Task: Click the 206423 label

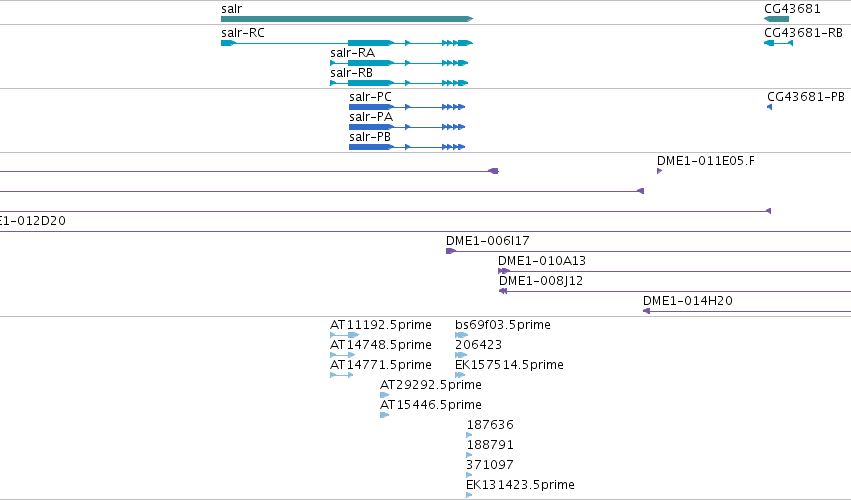Action: [x=479, y=345]
